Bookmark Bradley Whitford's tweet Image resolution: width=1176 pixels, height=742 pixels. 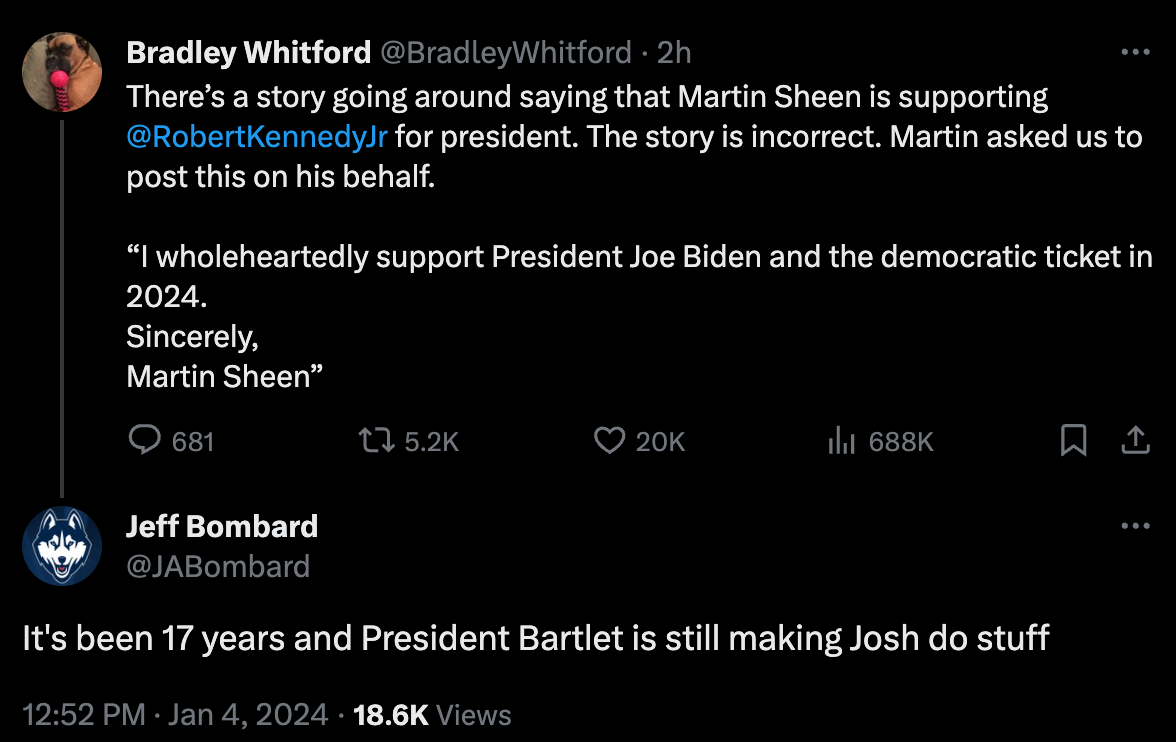tap(1073, 441)
